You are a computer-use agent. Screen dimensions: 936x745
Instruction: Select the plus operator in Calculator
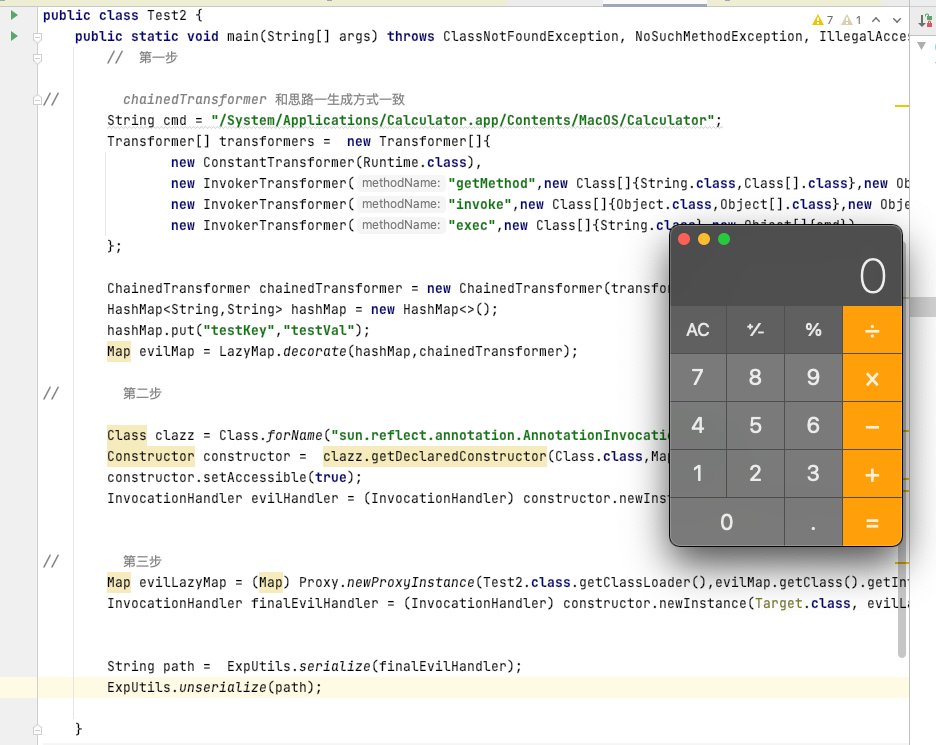pyautogui.click(x=872, y=474)
